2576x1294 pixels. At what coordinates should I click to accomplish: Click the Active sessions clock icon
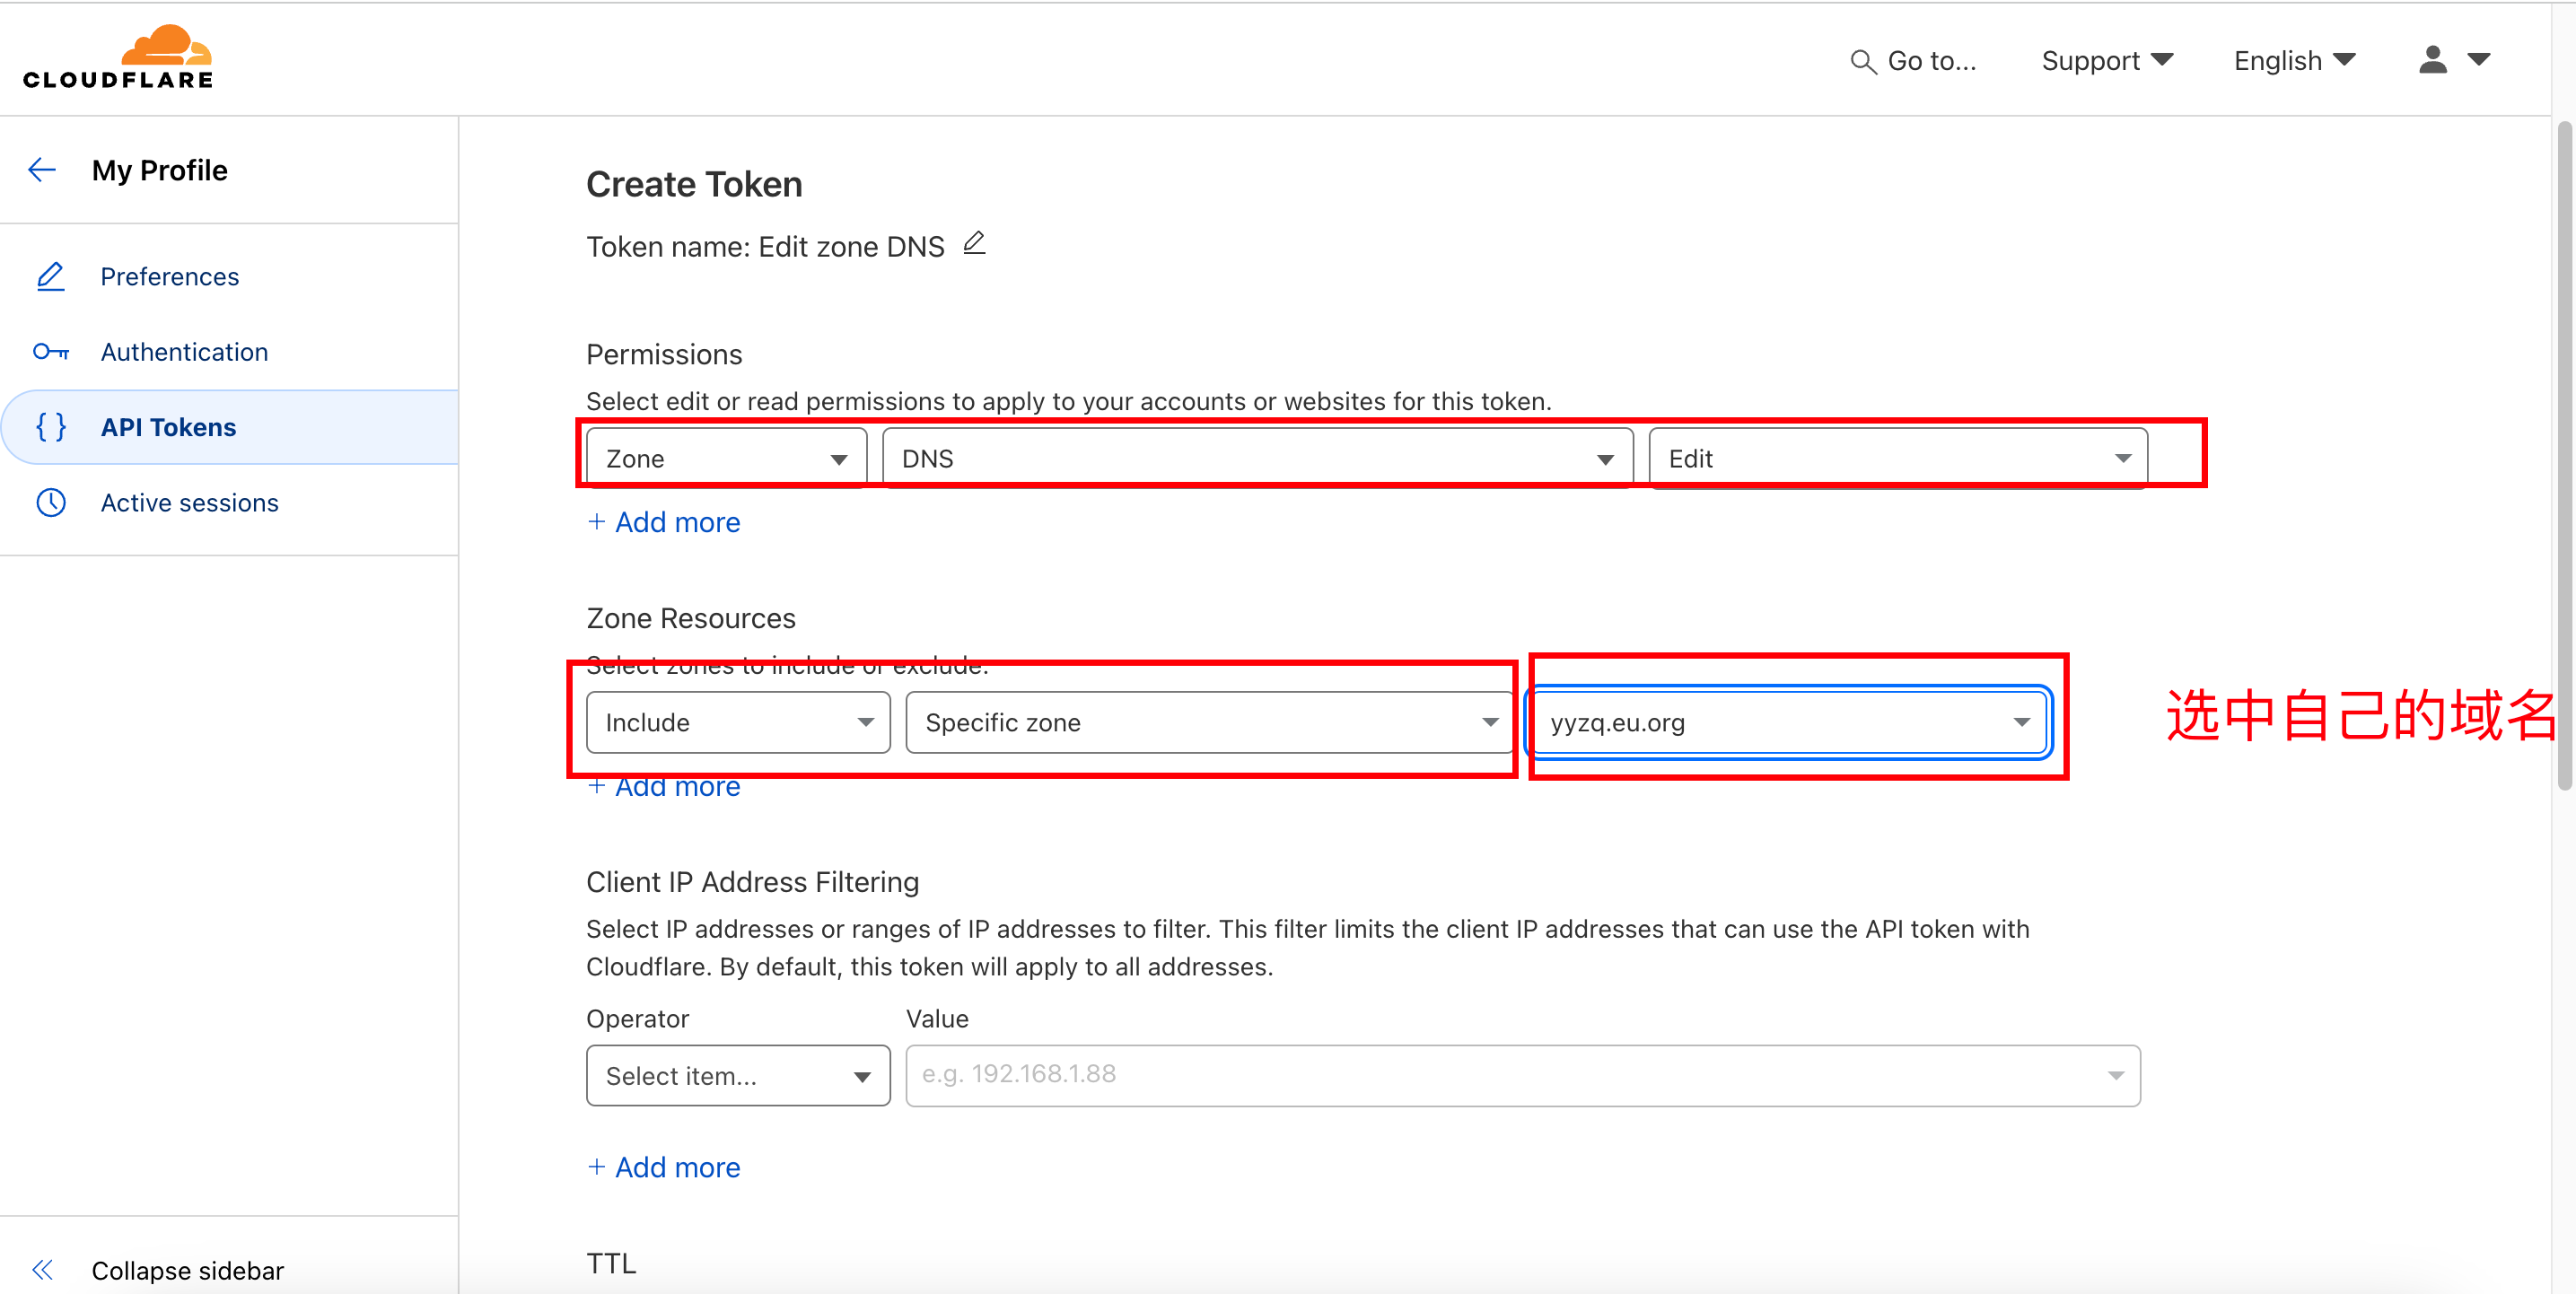(x=51, y=502)
